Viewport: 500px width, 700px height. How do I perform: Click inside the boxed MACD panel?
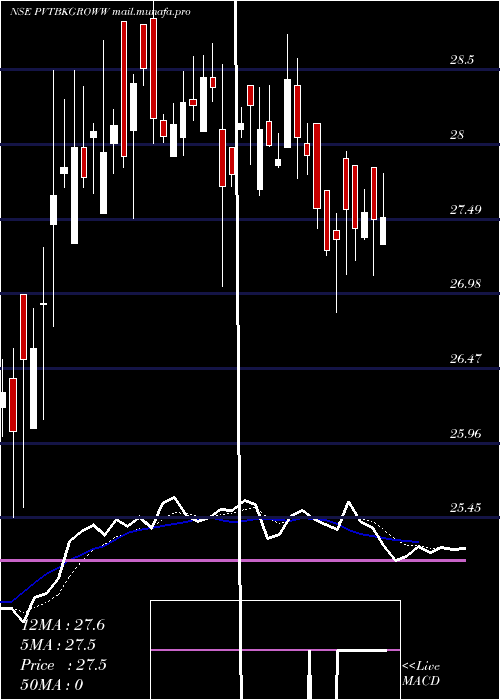coord(275,650)
